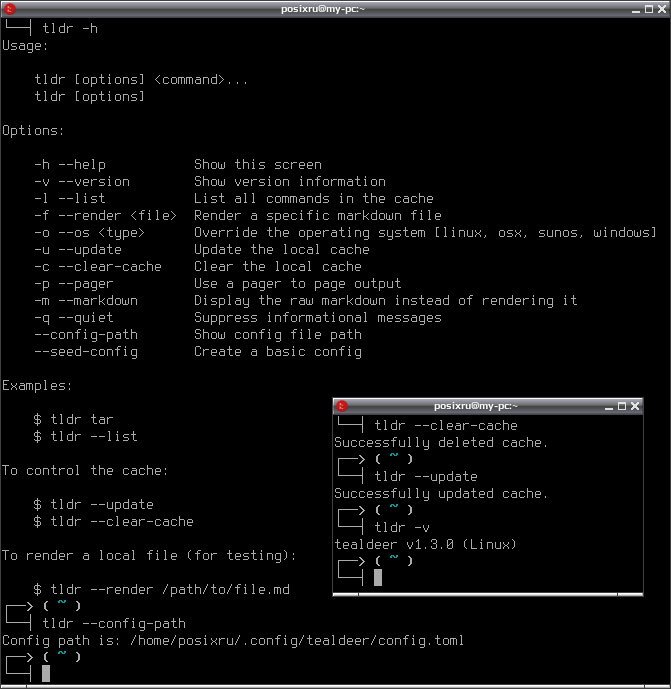Click the '-f --render <file>' option
The height and width of the screenshot is (689, 671).
[x=105, y=216]
